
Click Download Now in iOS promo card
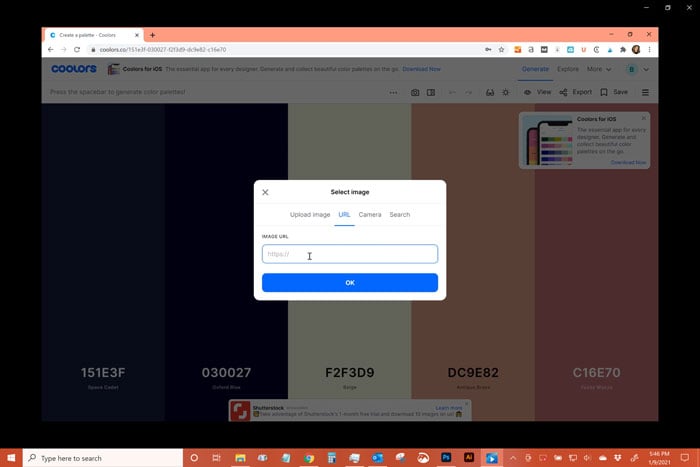coord(628,163)
